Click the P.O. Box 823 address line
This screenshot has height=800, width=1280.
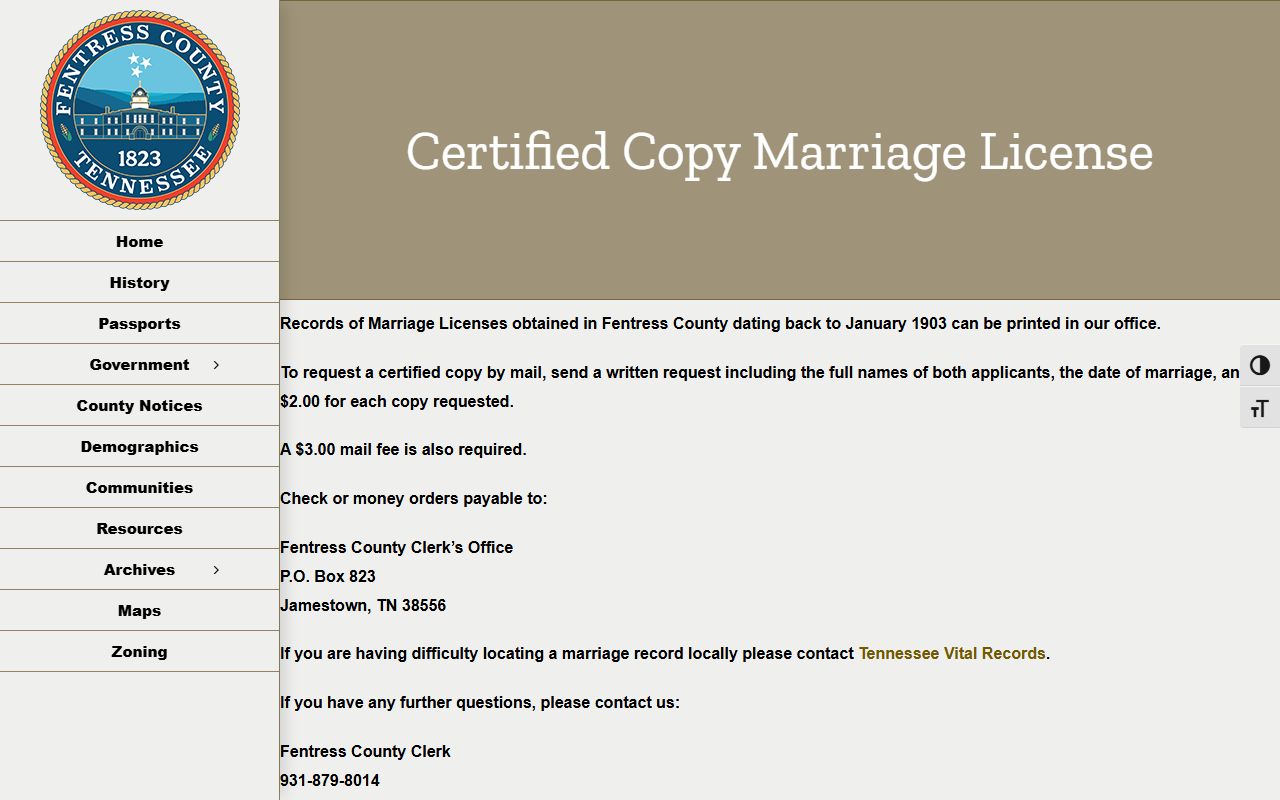tap(328, 576)
